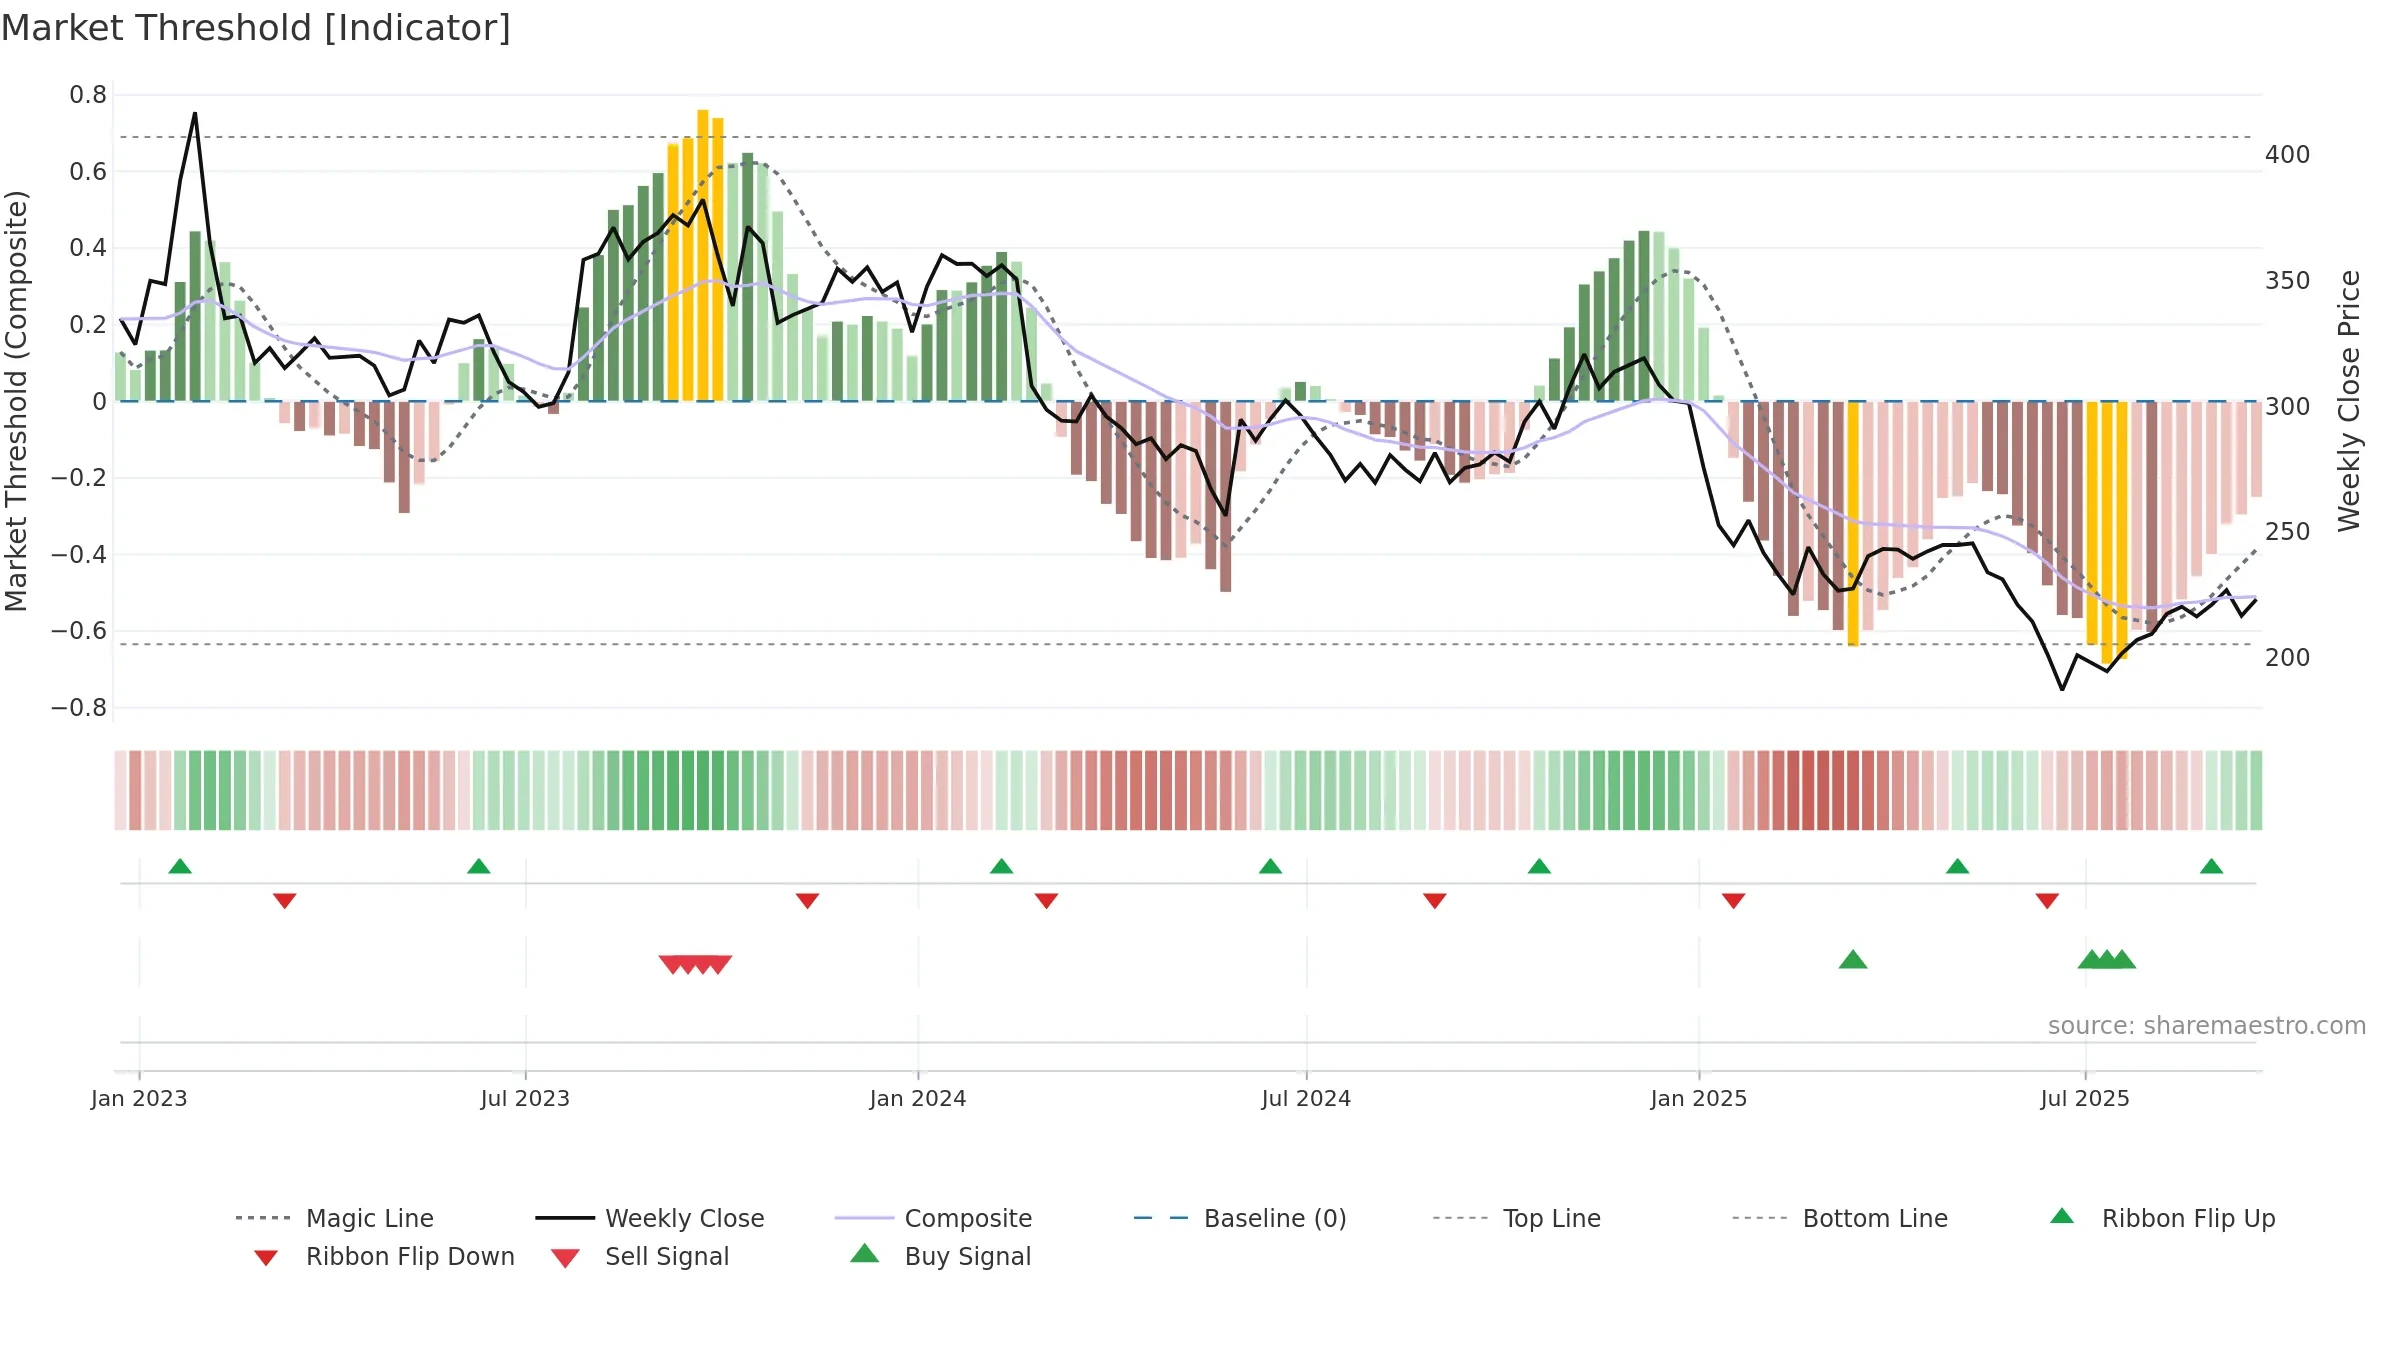Click the yellow negative bar in early 2025
The width and height of the screenshot is (2400, 1350).
point(1853,524)
